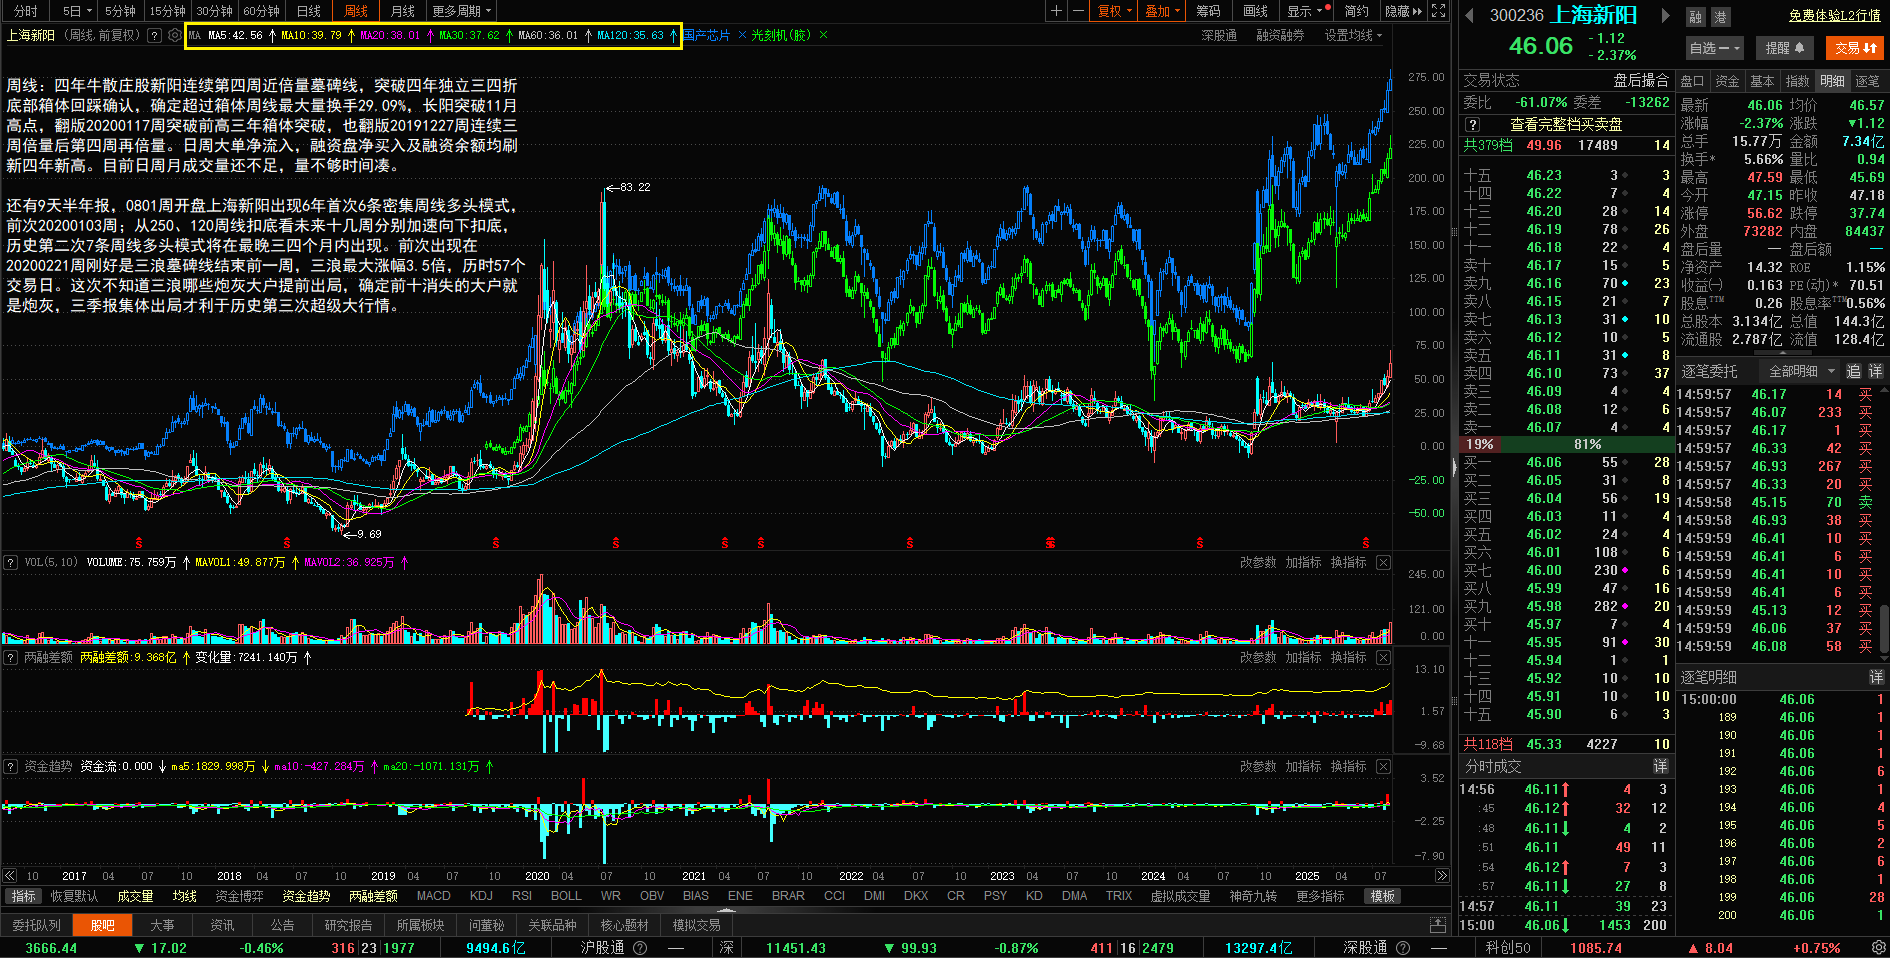Expand hidden panel with 隐藏 arrows

pos(1403,11)
